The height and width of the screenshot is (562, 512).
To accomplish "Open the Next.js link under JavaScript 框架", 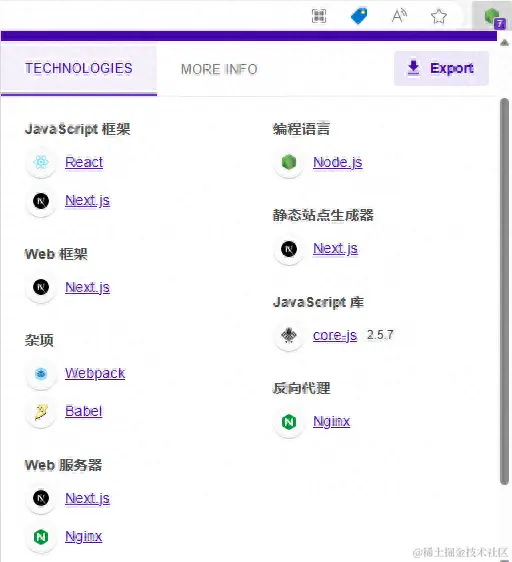I will pos(87,201).
